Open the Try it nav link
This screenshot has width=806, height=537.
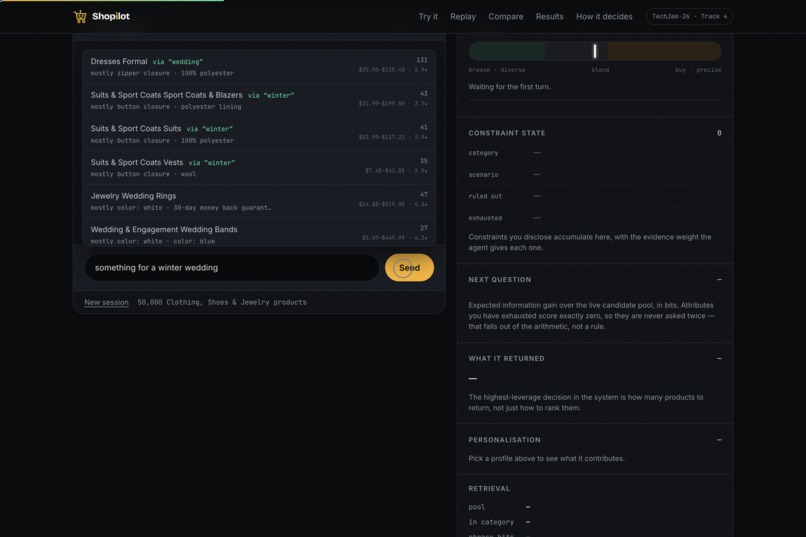point(428,16)
